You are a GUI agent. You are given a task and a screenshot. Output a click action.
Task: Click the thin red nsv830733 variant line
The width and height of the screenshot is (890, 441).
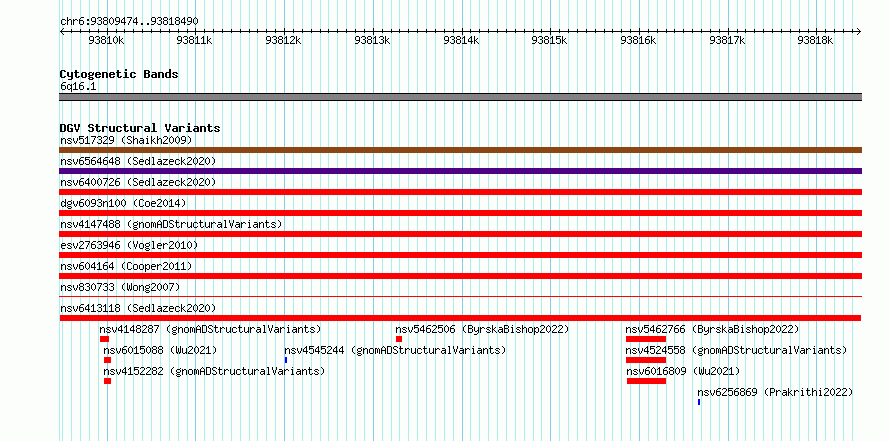[x=460, y=296]
